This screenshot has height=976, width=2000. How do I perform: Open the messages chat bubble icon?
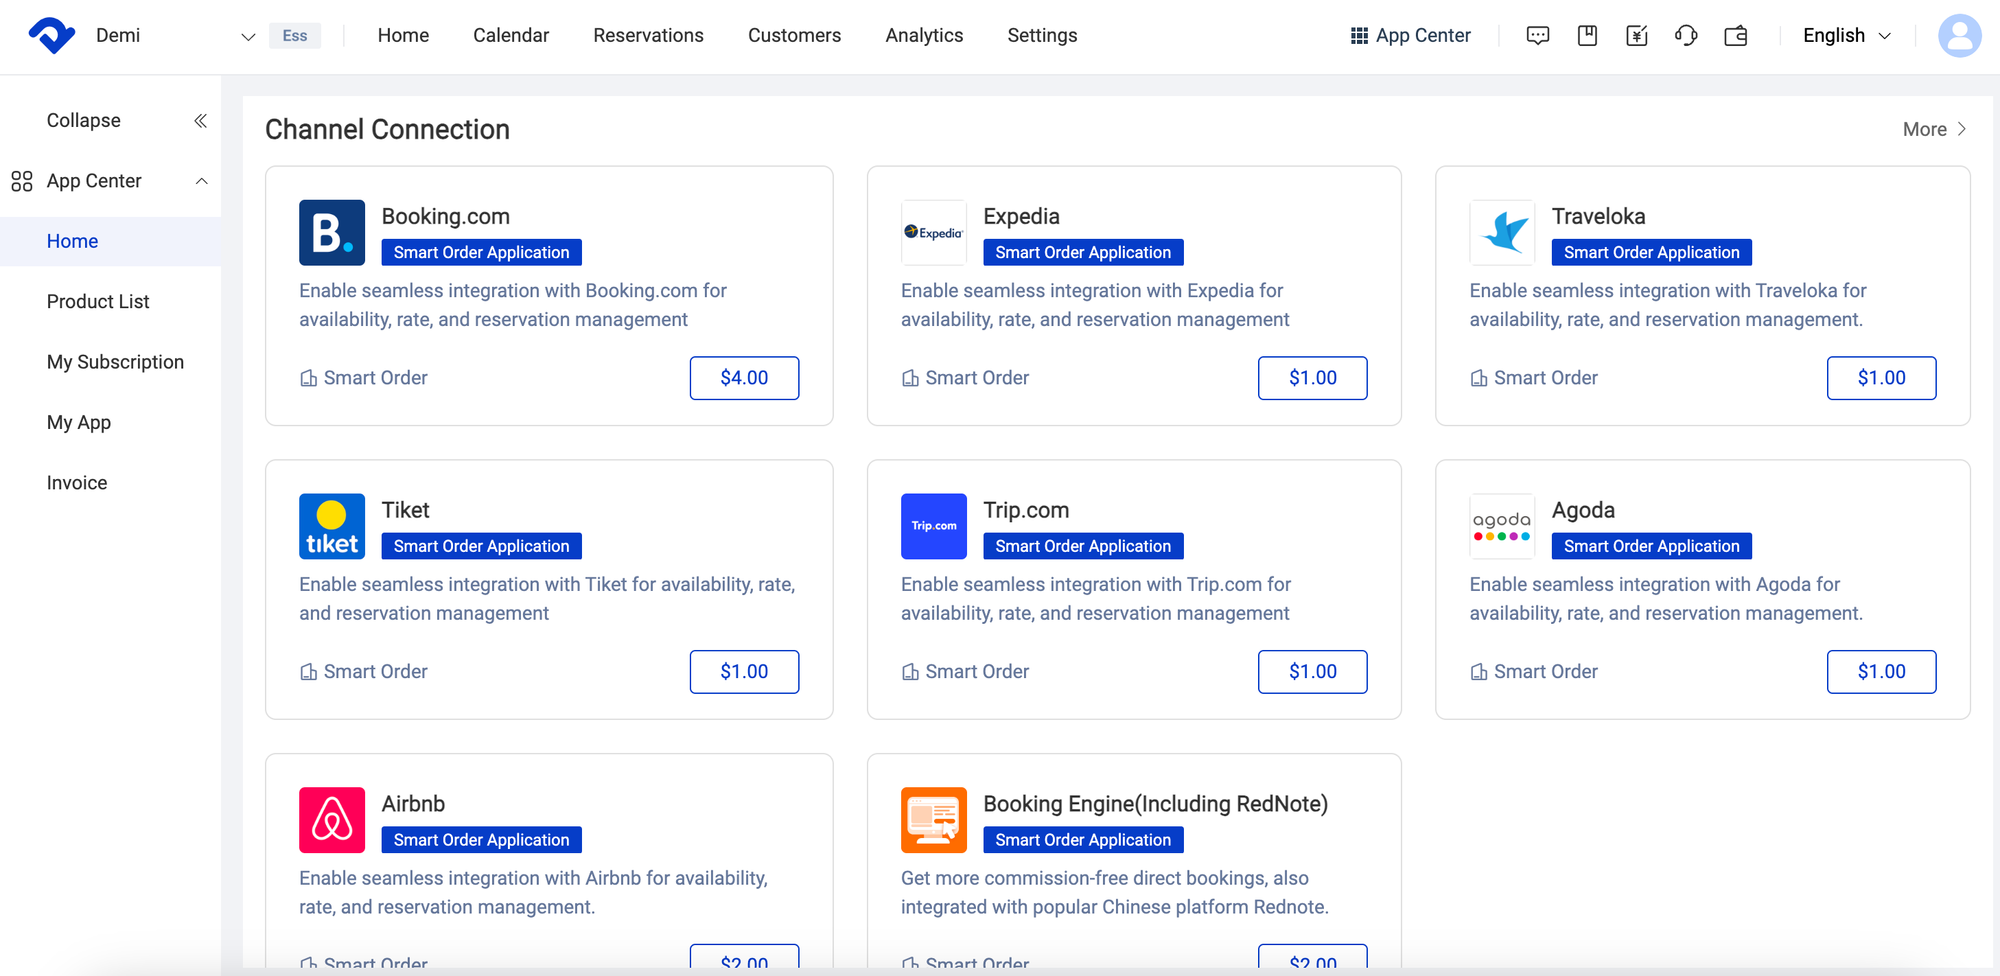point(1537,36)
